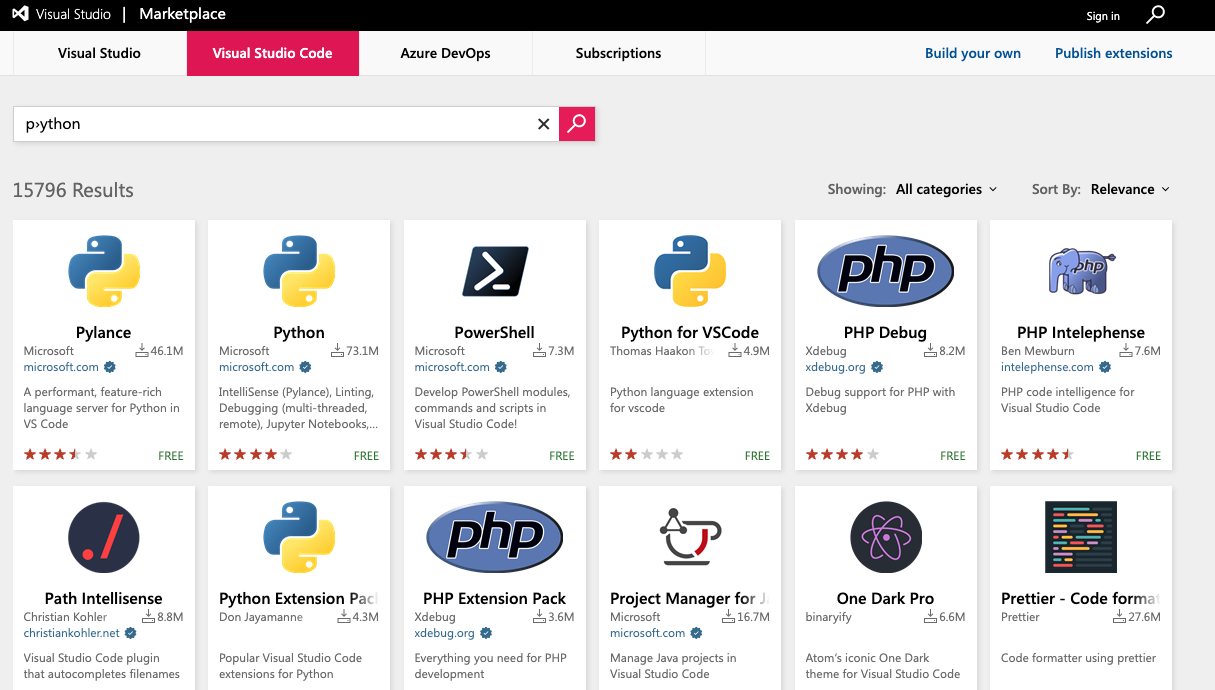This screenshot has width=1215, height=690.
Task: Click the PHP Intelephense elephant logo
Action: [1081, 271]
